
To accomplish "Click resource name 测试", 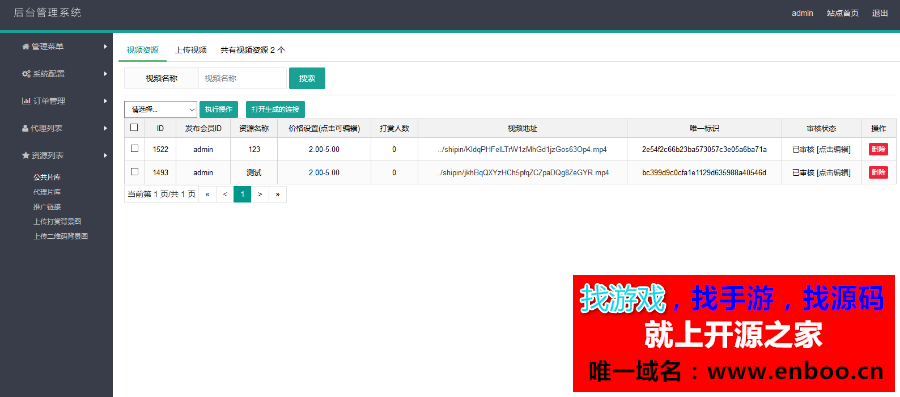I will point(254,173).
